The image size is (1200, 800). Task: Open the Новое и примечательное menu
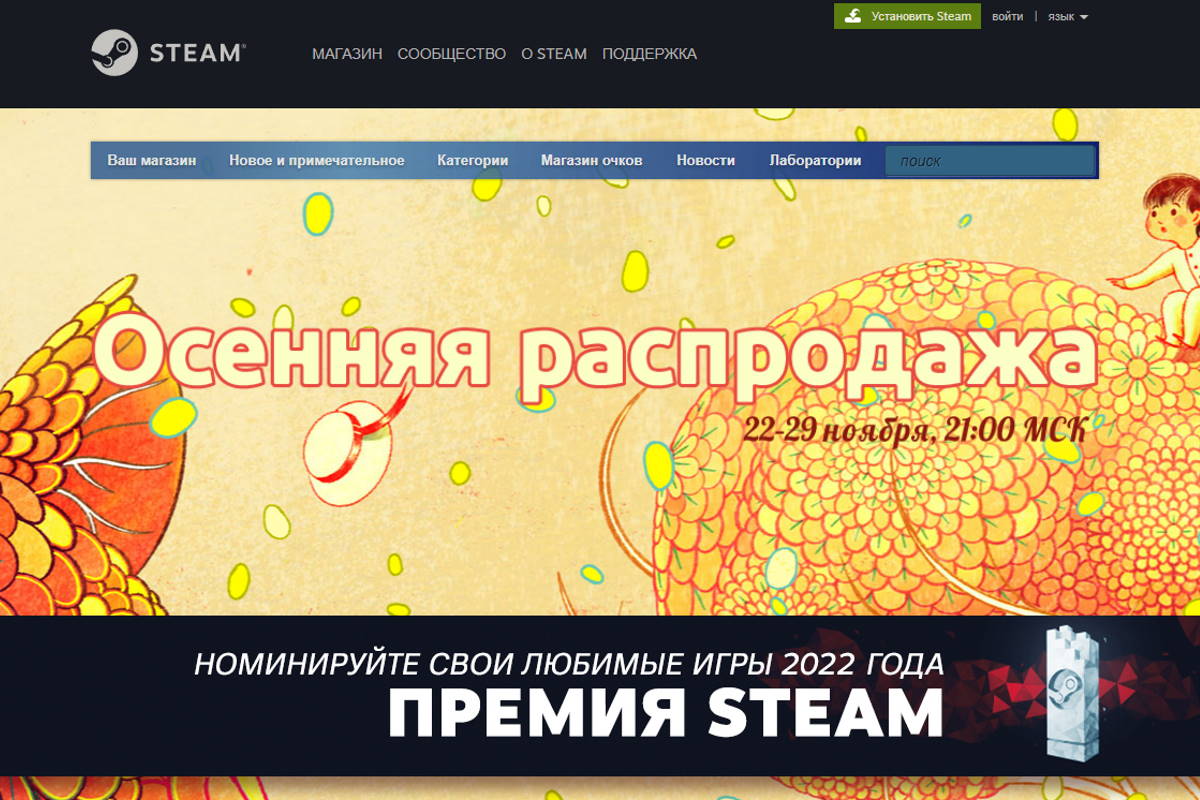pyautogui.click(x=316, y=161)
